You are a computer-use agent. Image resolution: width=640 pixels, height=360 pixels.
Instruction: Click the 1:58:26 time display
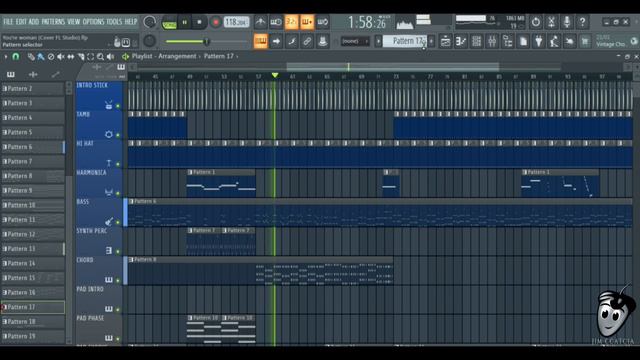click(367, 23)
